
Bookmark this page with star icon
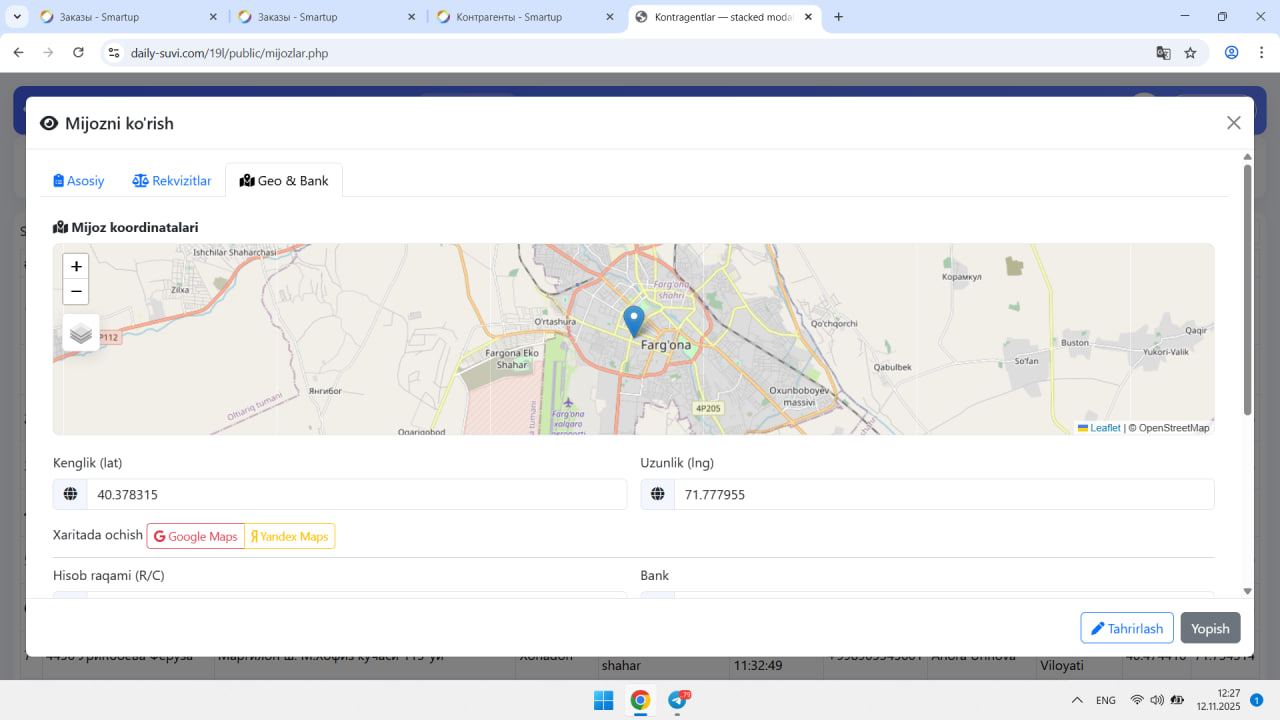click(1190, 53)
